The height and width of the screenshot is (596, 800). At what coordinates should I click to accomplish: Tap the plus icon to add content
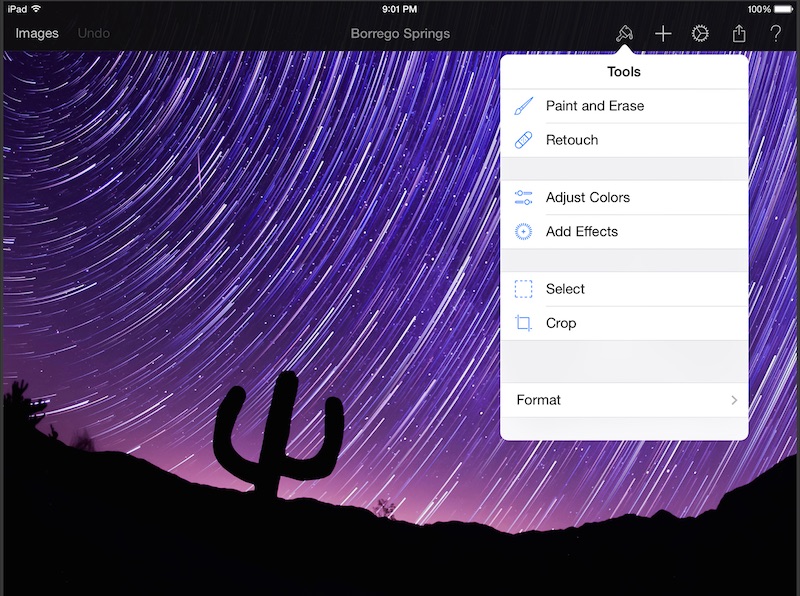(662, 33)
